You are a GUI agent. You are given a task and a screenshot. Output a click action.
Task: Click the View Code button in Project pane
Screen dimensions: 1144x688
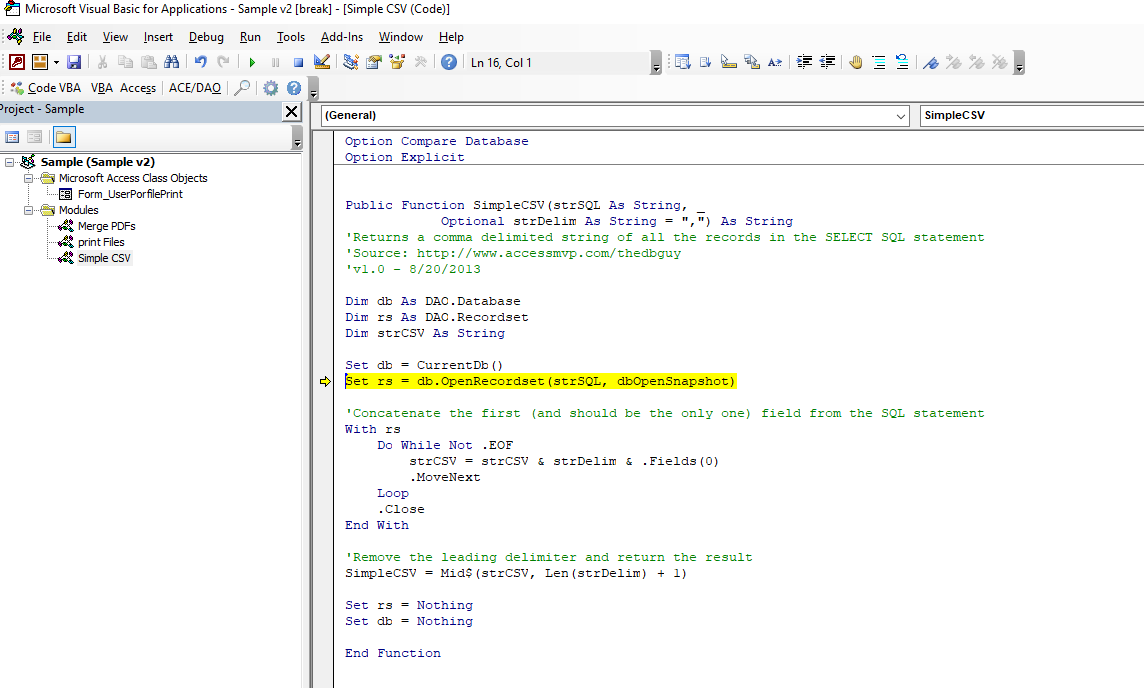click(x=13, y=137)
